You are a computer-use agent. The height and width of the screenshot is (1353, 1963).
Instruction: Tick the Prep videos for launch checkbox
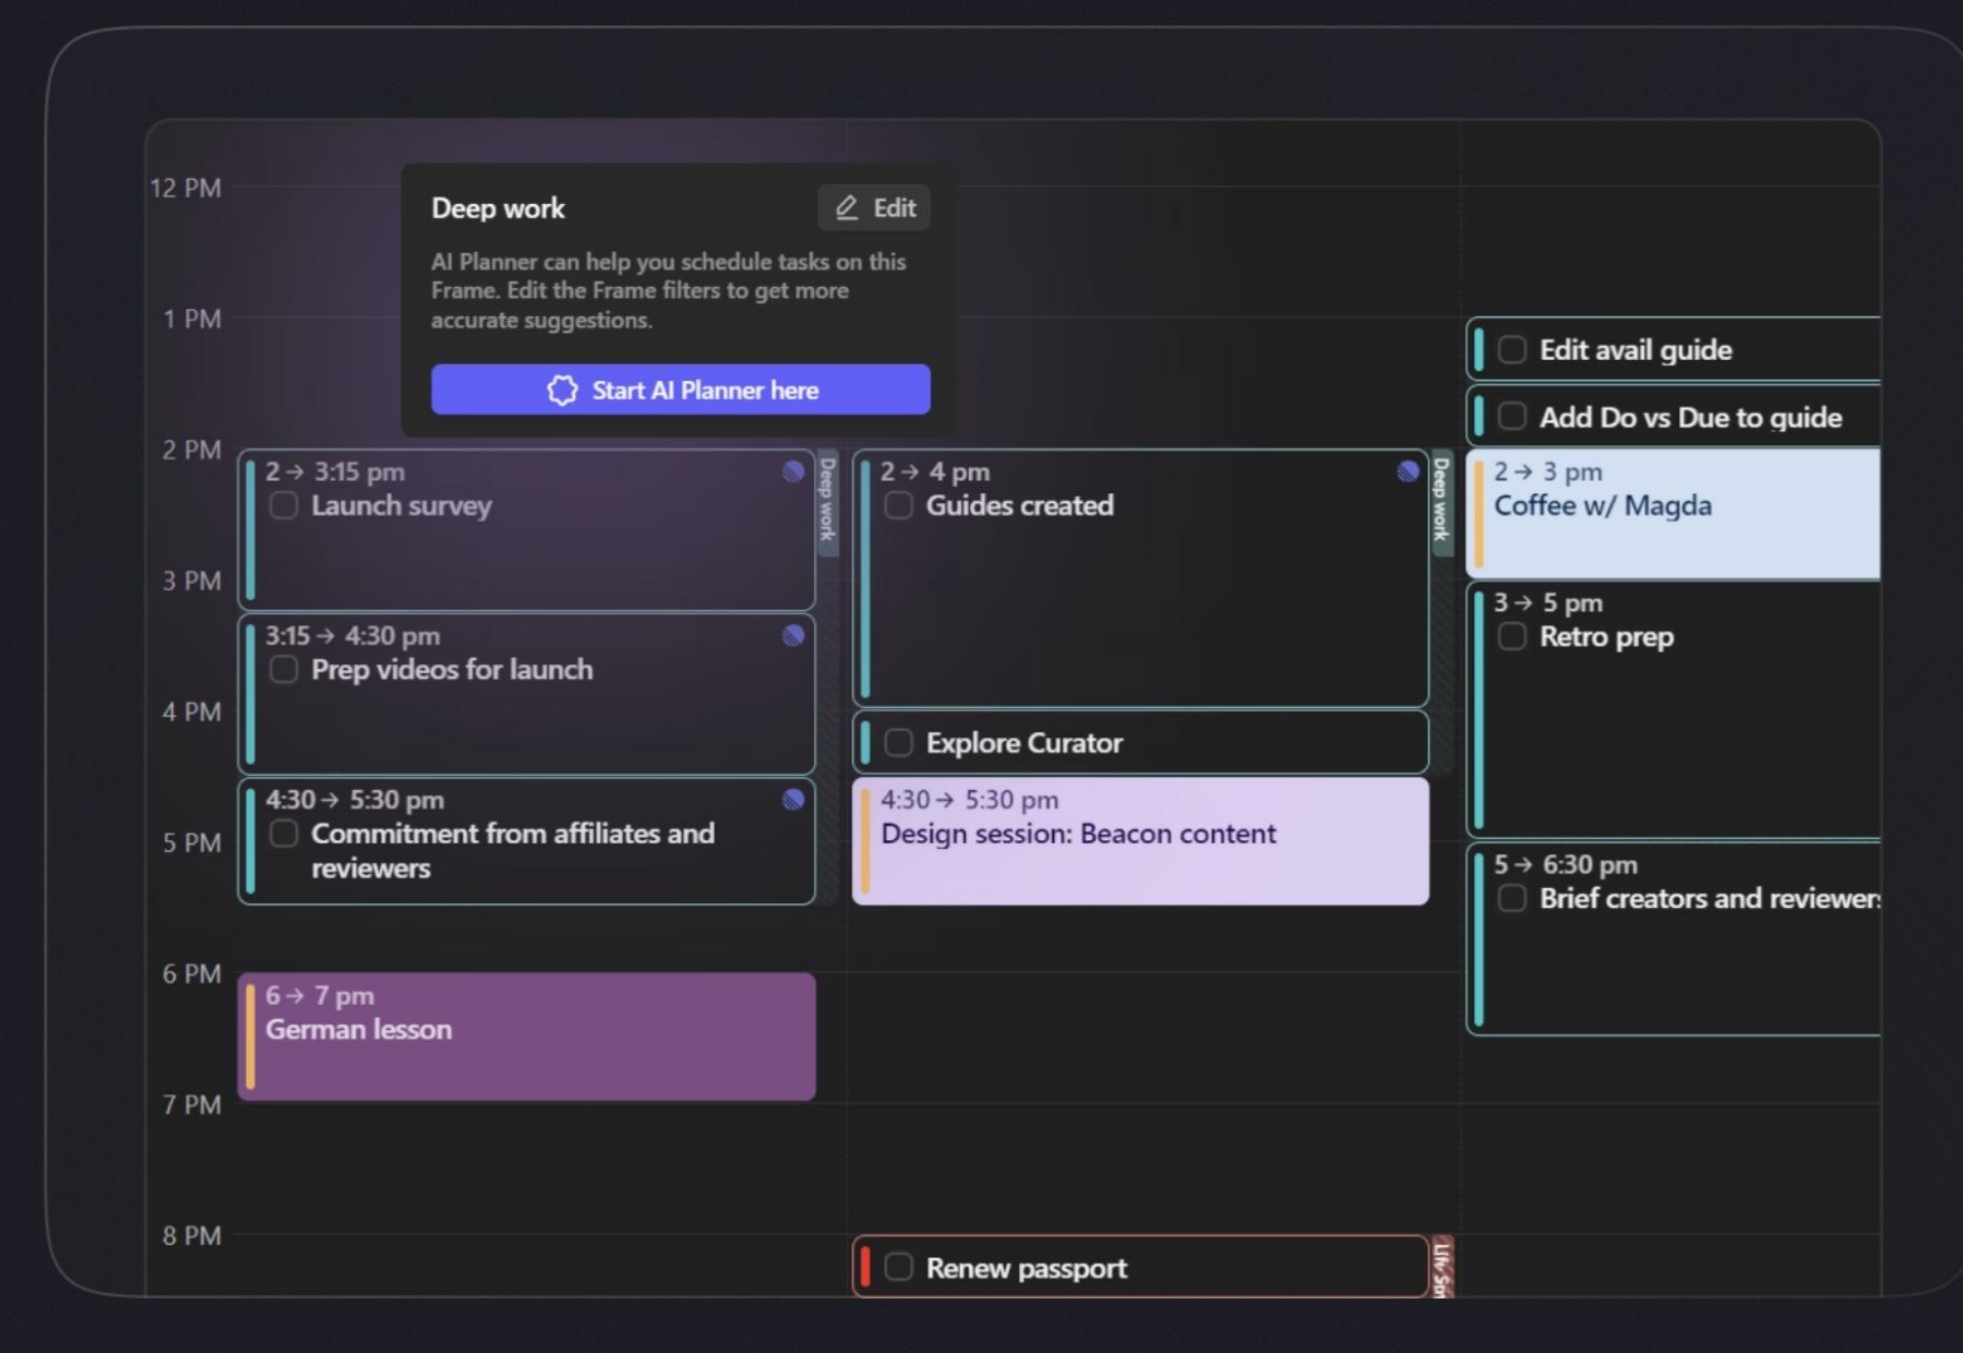click(284, 669)
